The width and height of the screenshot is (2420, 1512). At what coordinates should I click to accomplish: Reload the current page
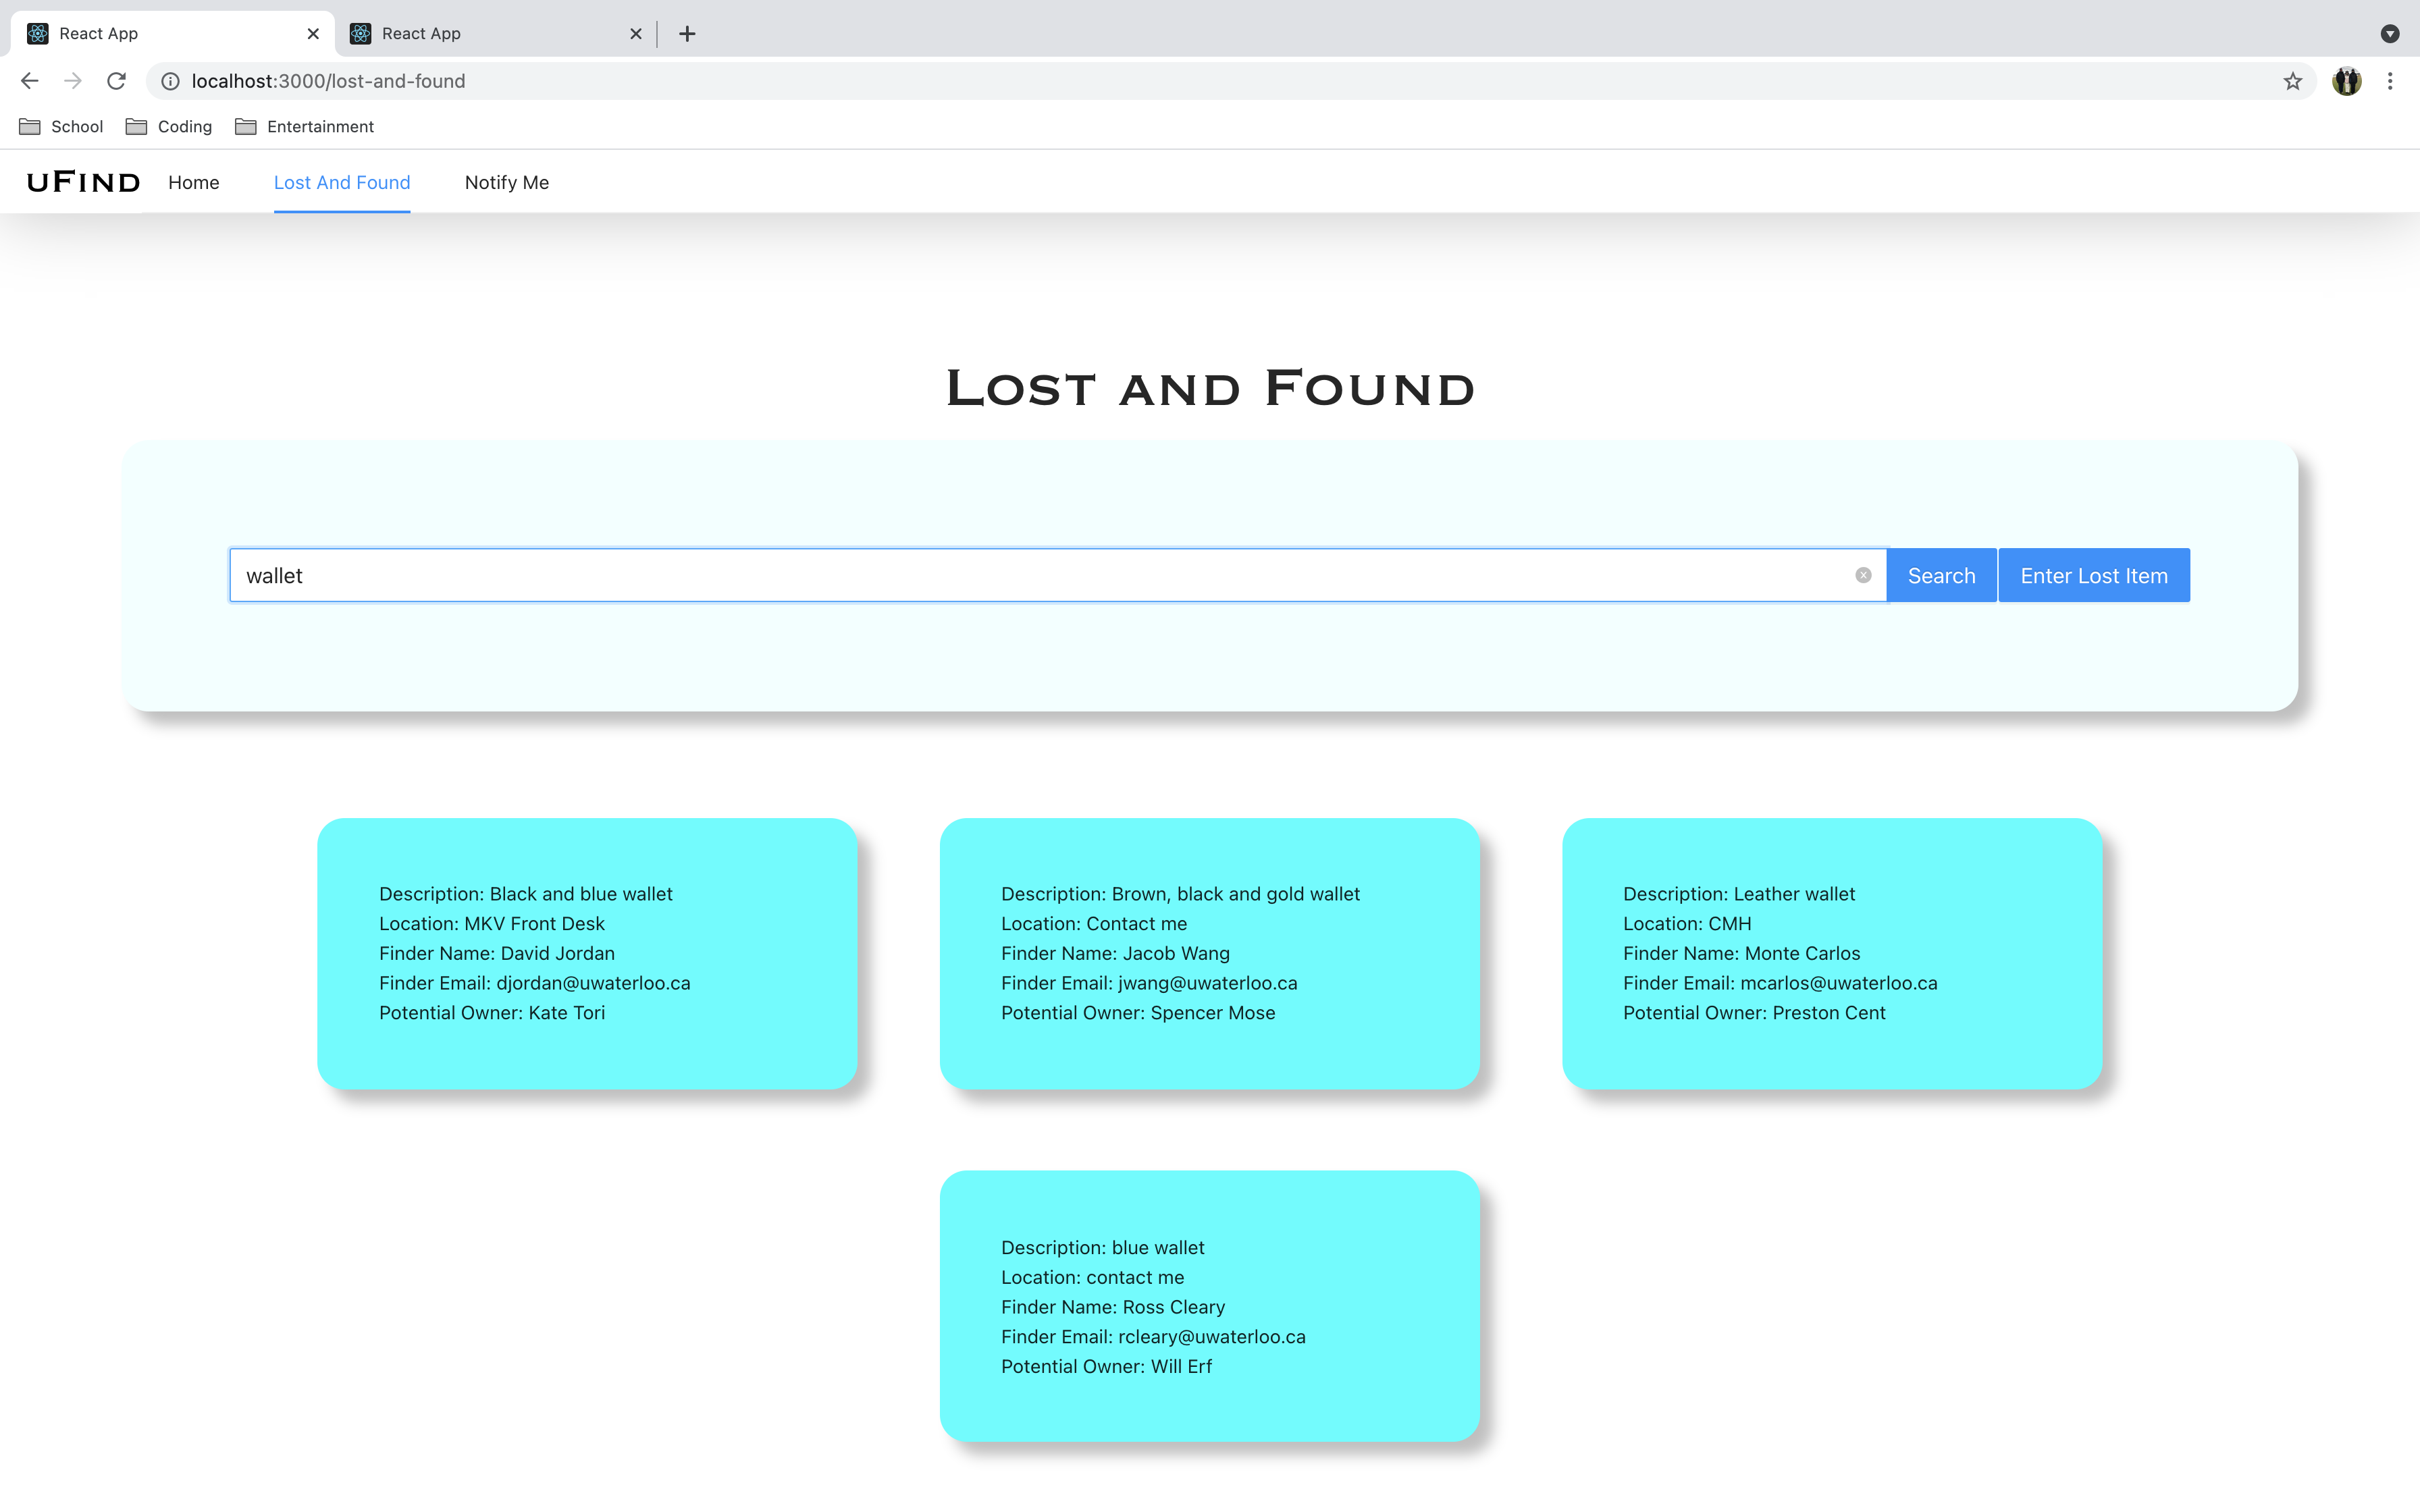pos(116,81)
